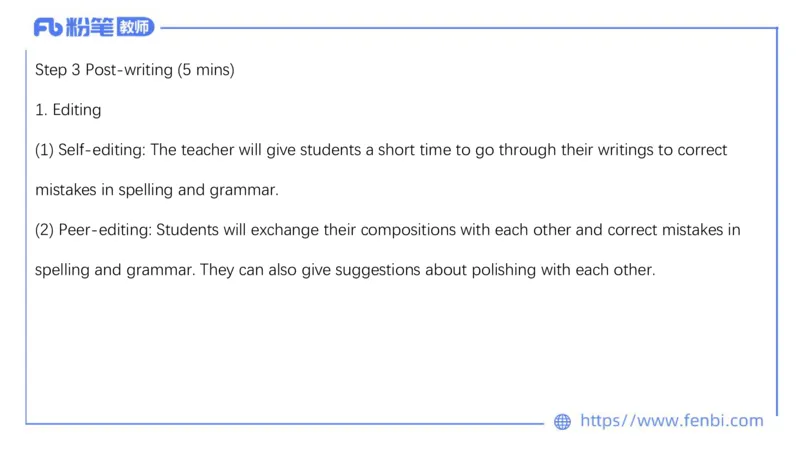Click the word "correct" ending the Self-editing line
Image resolution: width=800 pixels, height=450 pixels.
tap(701, 150)
